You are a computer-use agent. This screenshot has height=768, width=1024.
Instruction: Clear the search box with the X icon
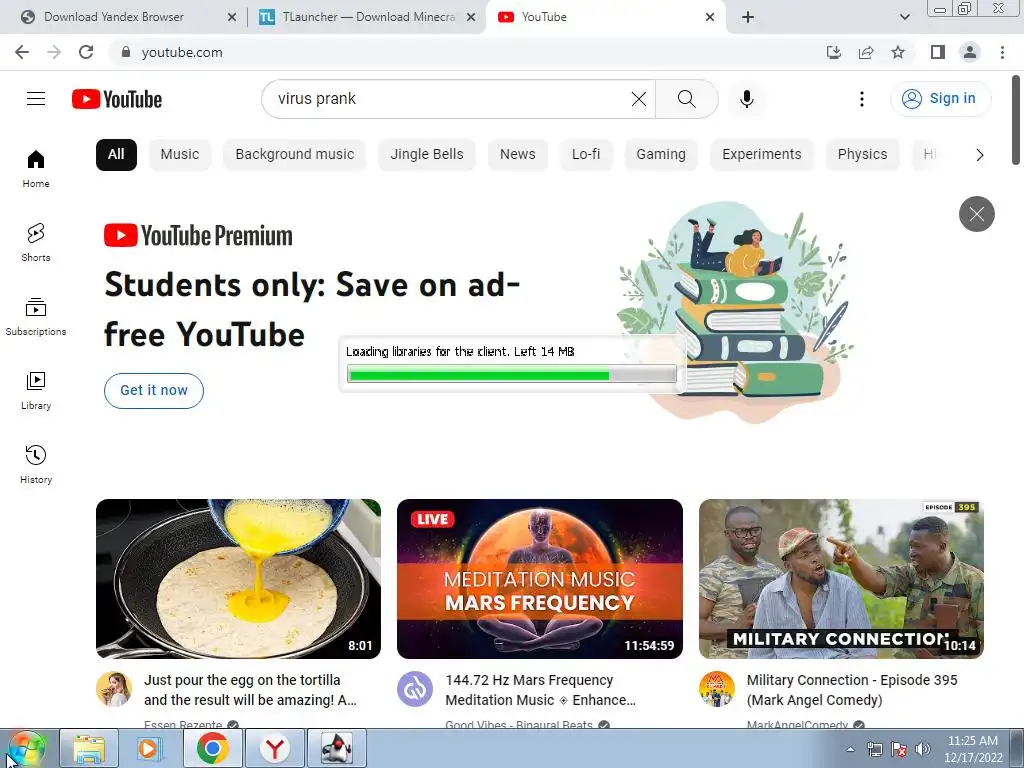639,99
